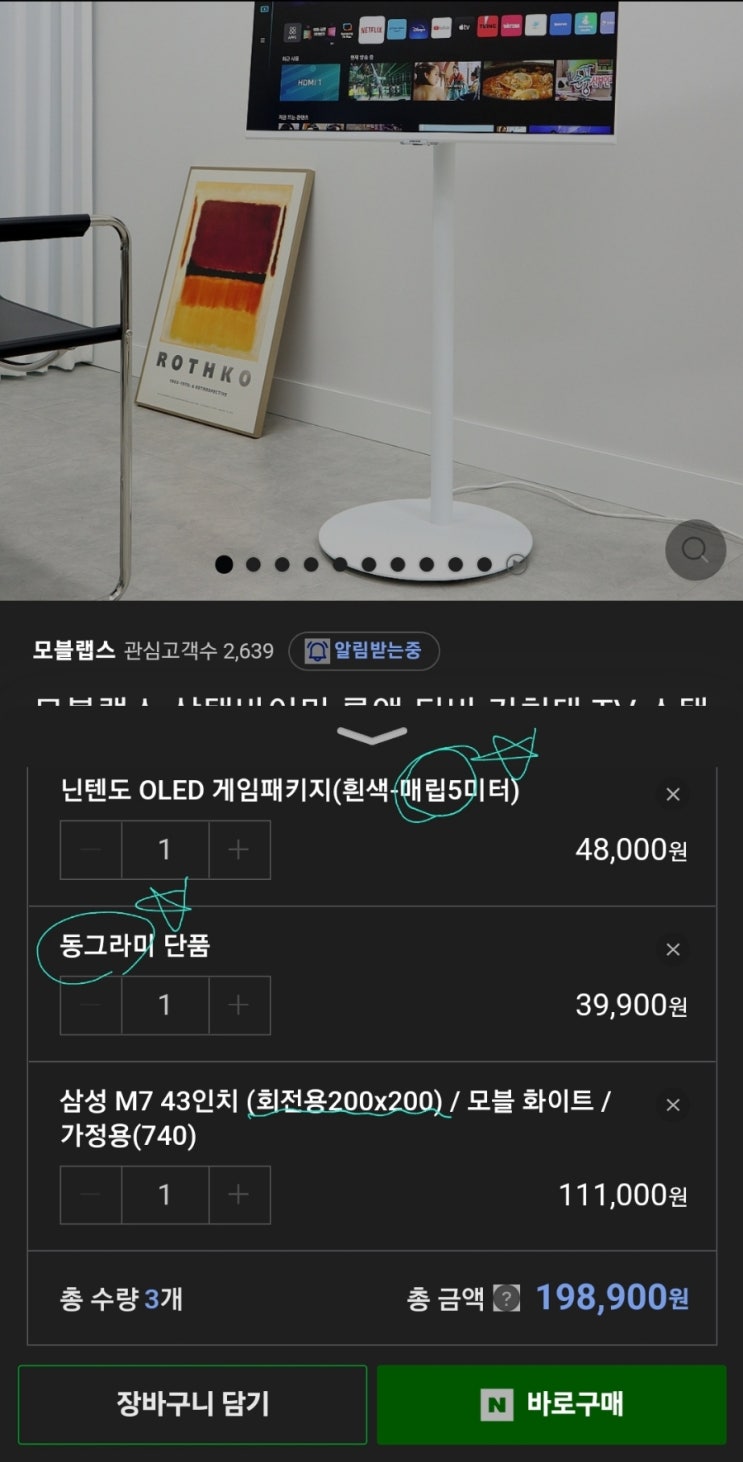Collapse the options panel with the chevron
The width and height of the screenshot is (743, 1462).
pos(372,736)
